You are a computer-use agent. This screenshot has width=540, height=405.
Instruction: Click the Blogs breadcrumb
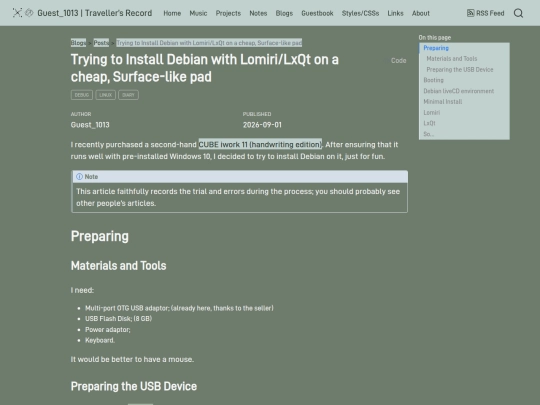pos(78,43)
